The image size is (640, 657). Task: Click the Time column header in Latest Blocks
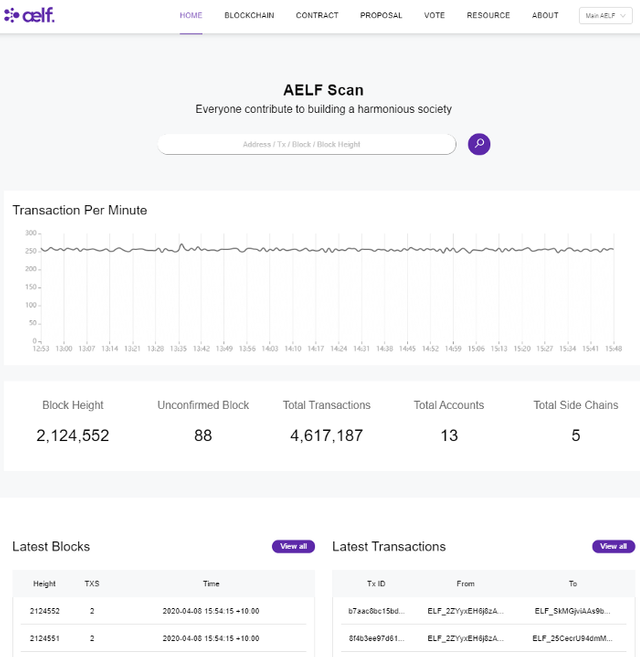211,584
